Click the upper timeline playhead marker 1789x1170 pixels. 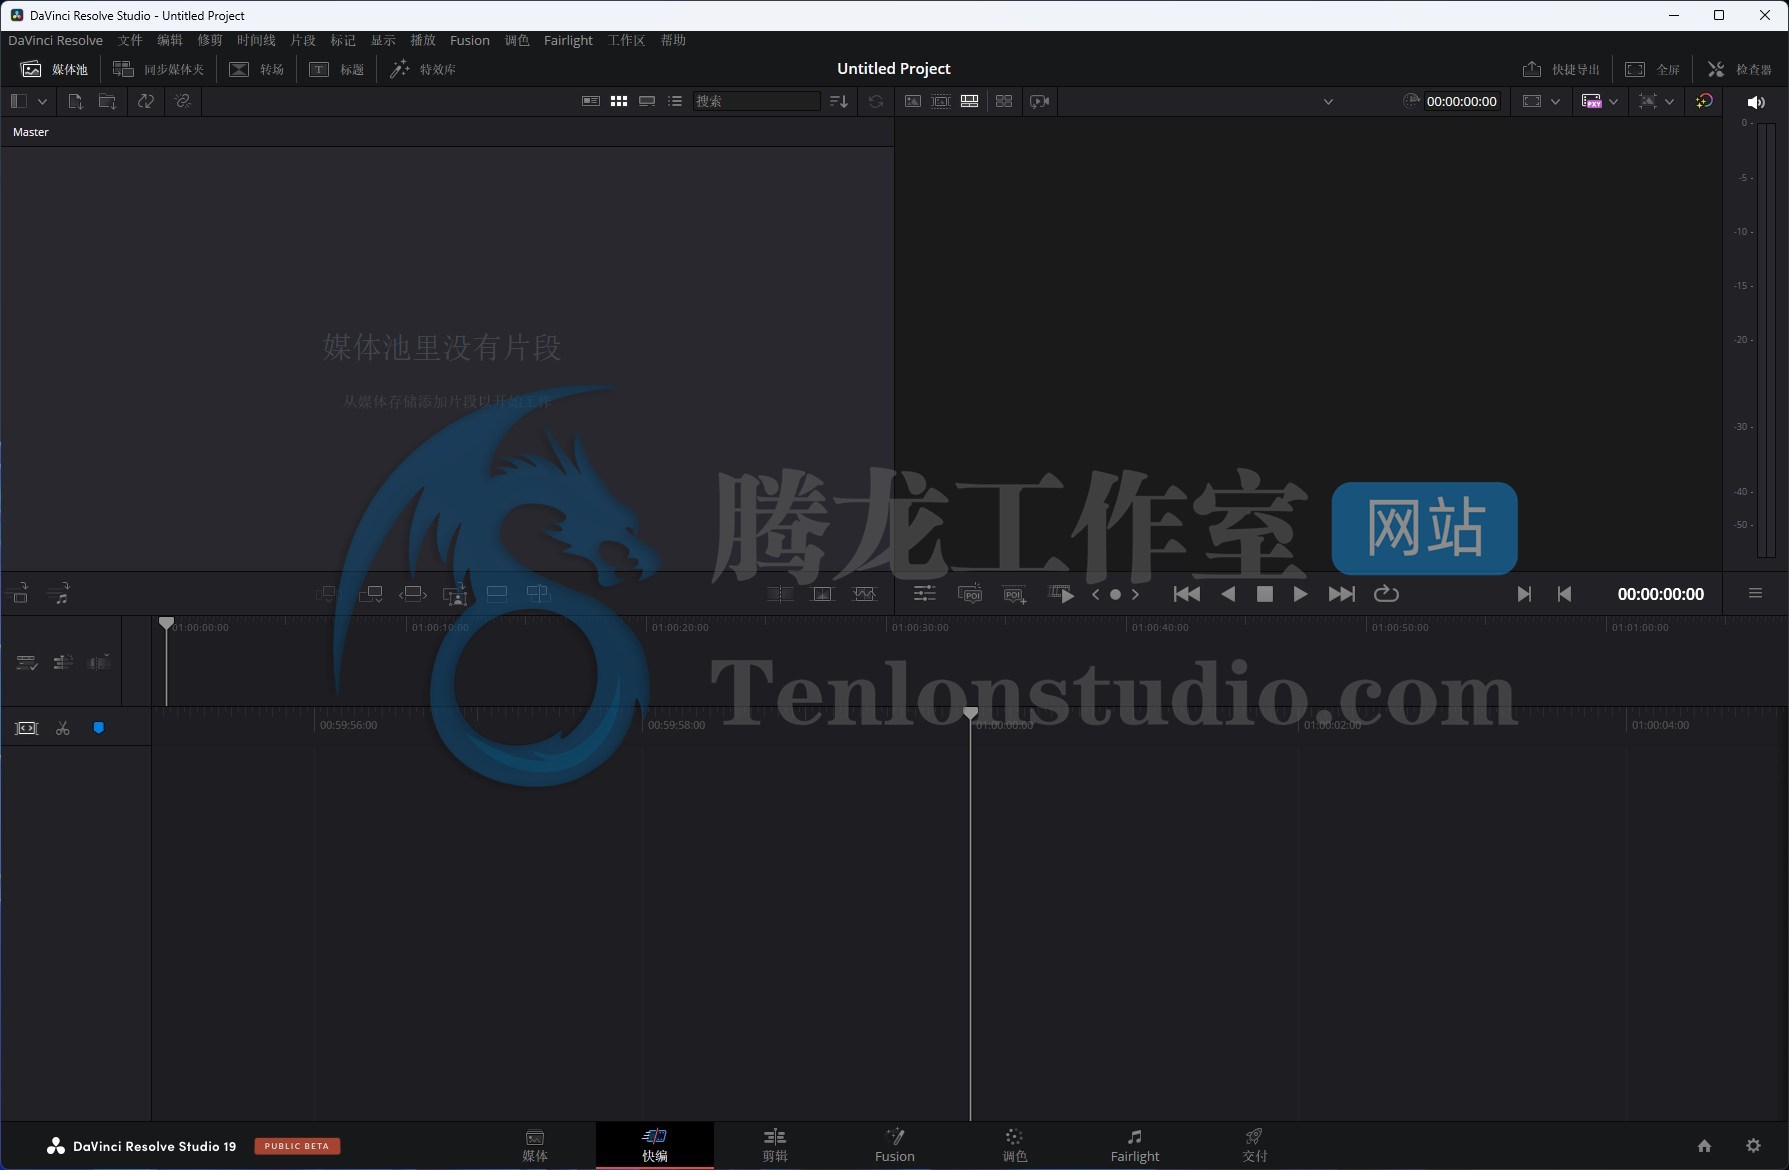[166, 624]
